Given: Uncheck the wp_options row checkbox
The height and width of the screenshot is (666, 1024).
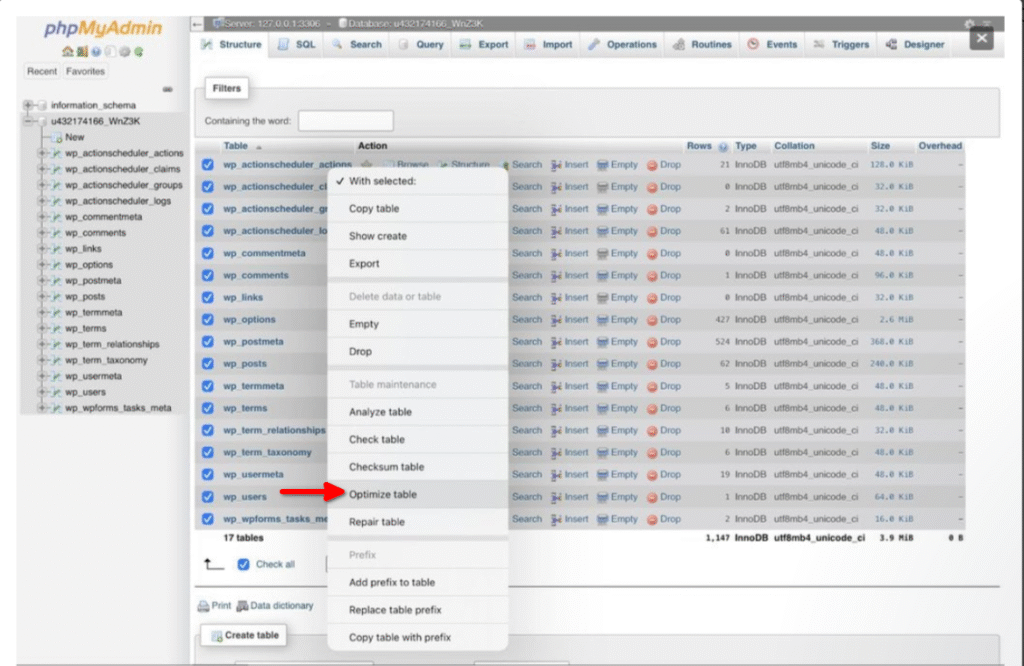Looking at the screenshot, I should (x=208, y=320).
